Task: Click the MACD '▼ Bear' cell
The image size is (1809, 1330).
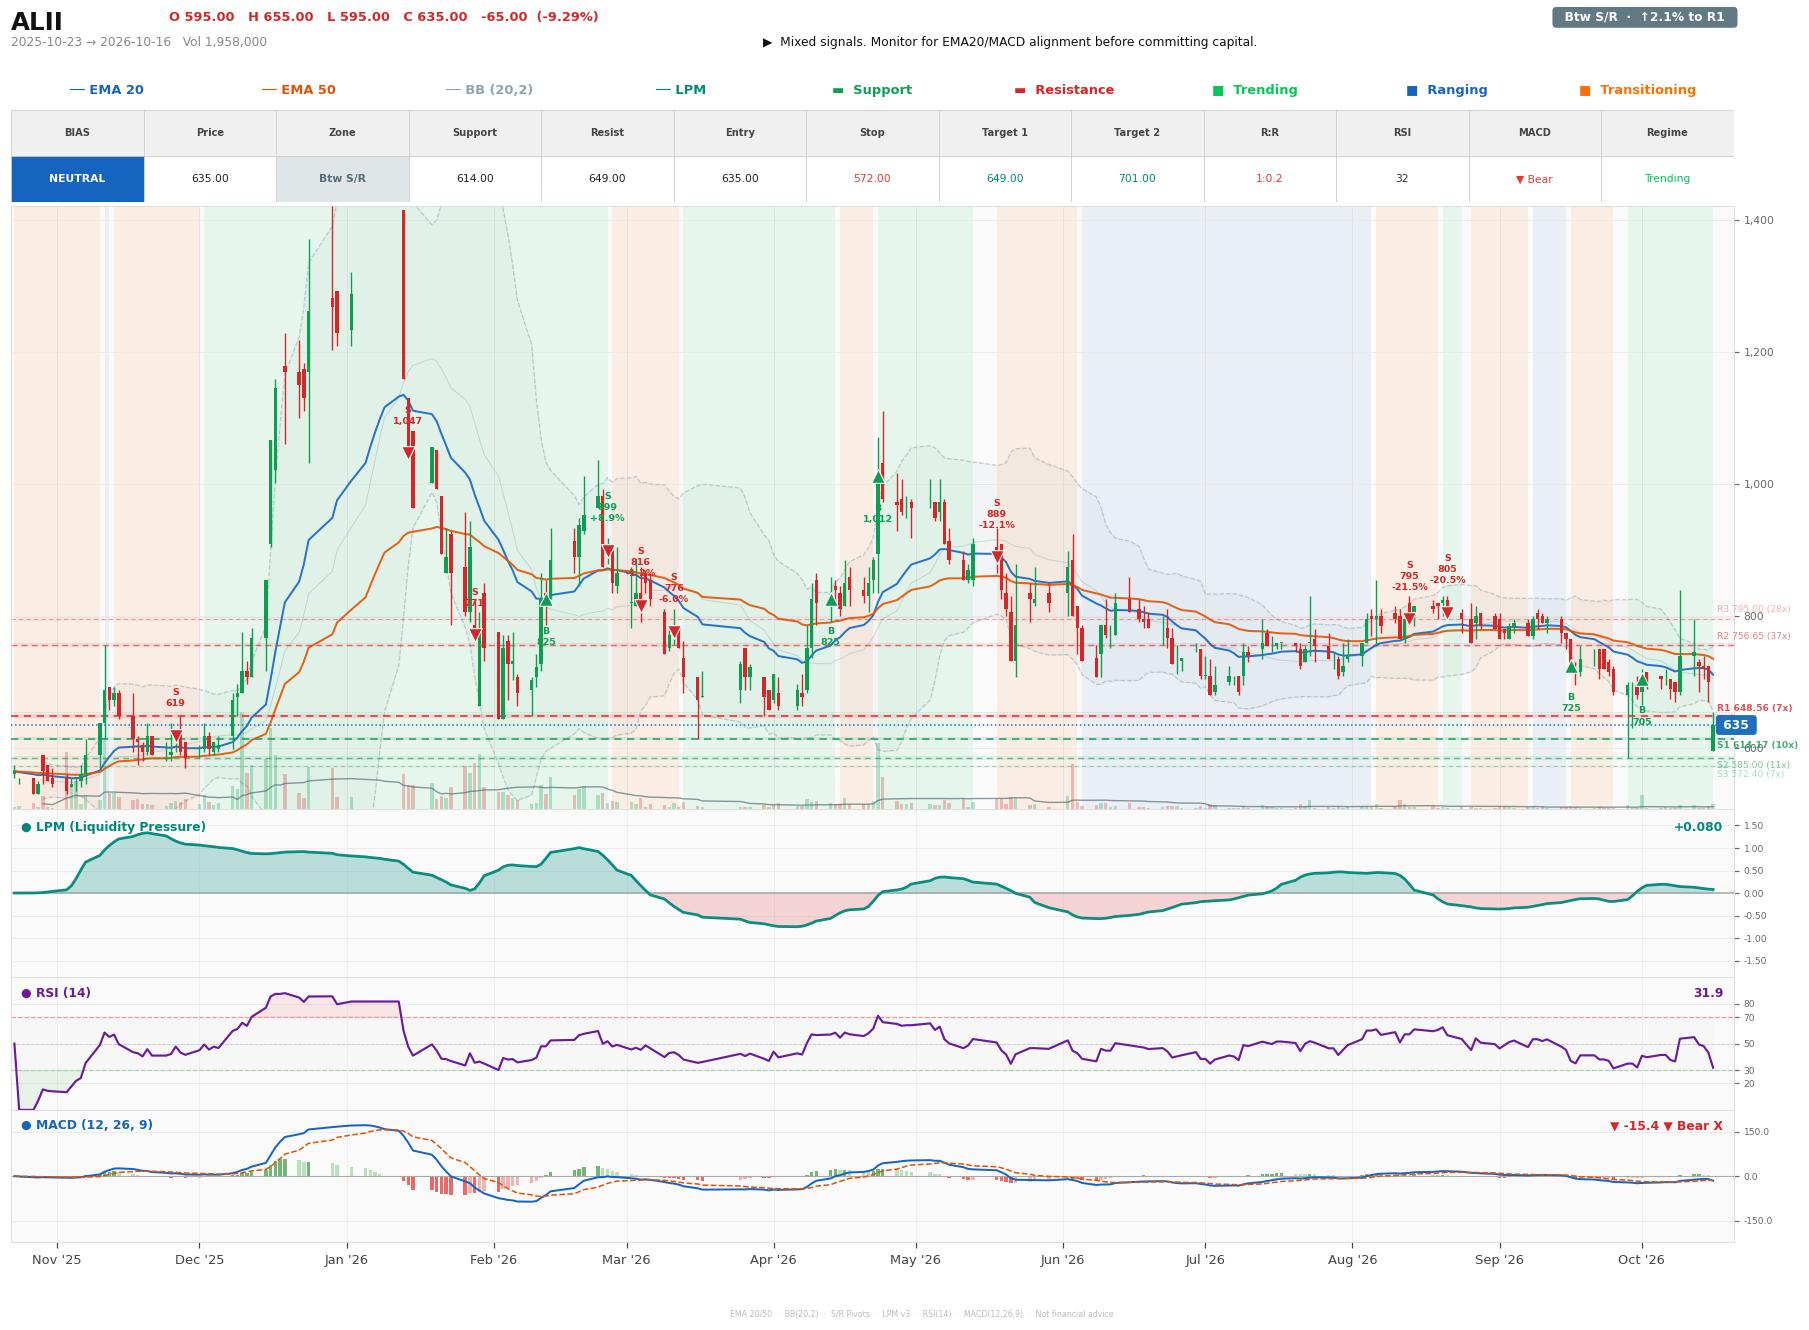Action: pyautogui.click(x=1534, y=179)
